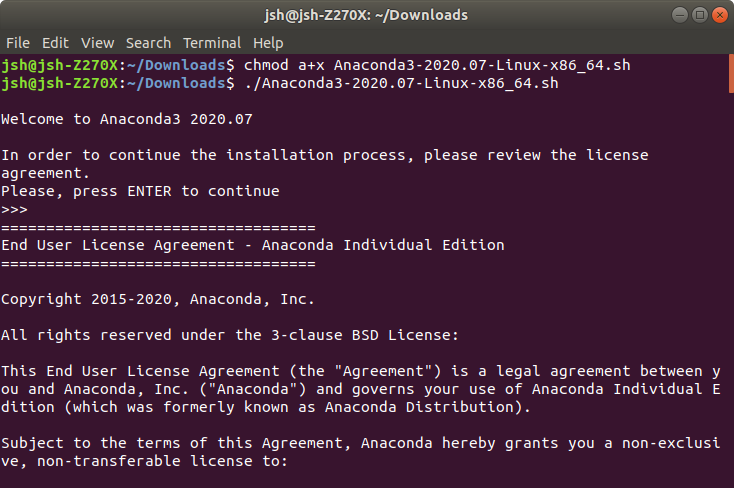This screenshot has height=488, width=734.
Task: Click the 'Copyright 2015-2020, Anaconda, Inc.' line
Action: 158,299
